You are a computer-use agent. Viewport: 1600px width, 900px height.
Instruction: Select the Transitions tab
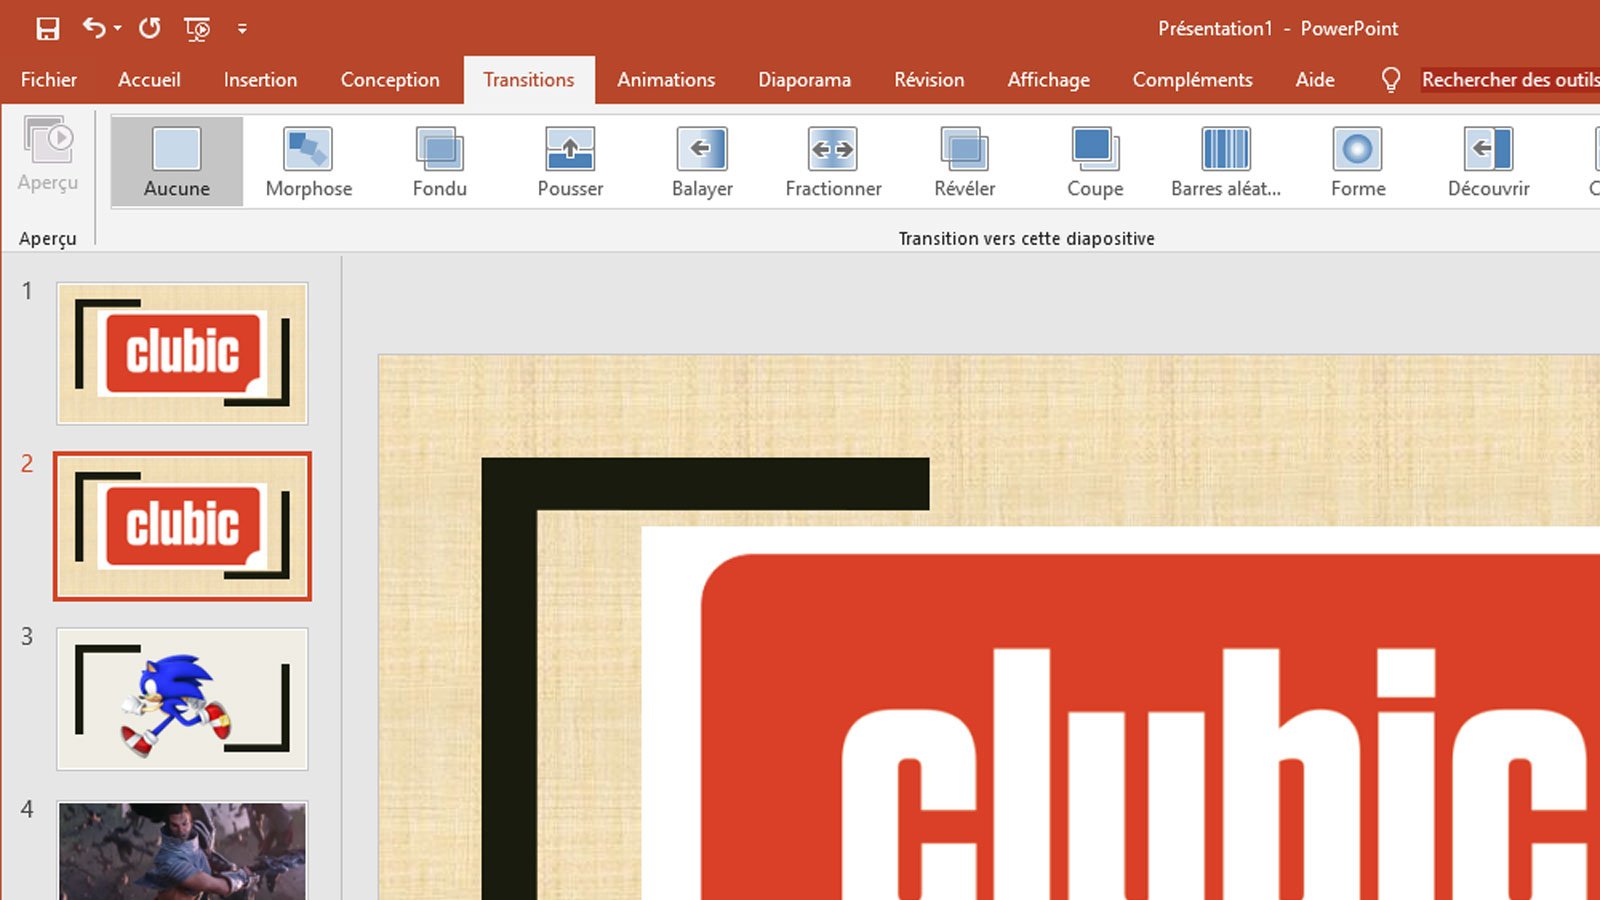529,80
